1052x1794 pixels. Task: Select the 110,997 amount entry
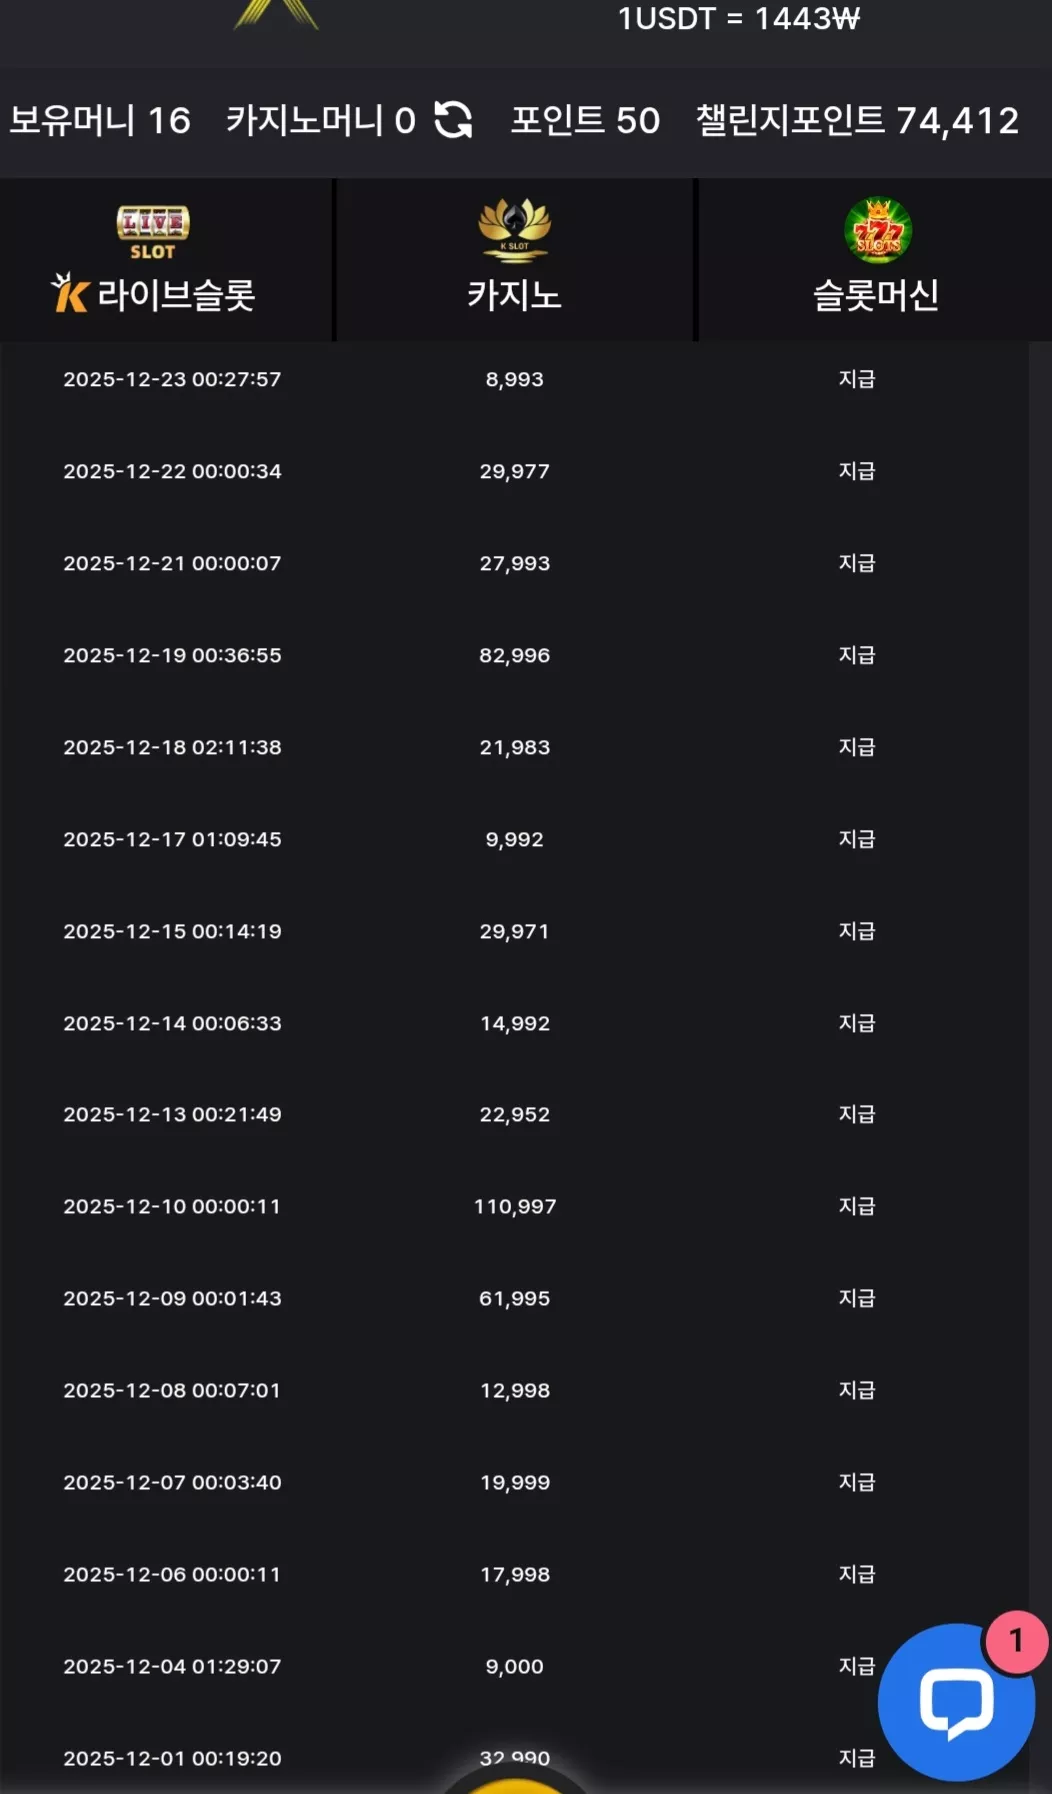tap(515, 1206)
